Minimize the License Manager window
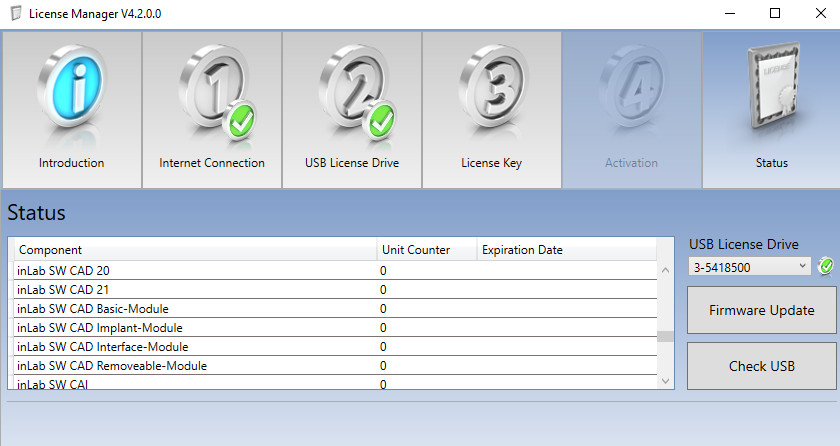840x446 pixels. (730, 13)
